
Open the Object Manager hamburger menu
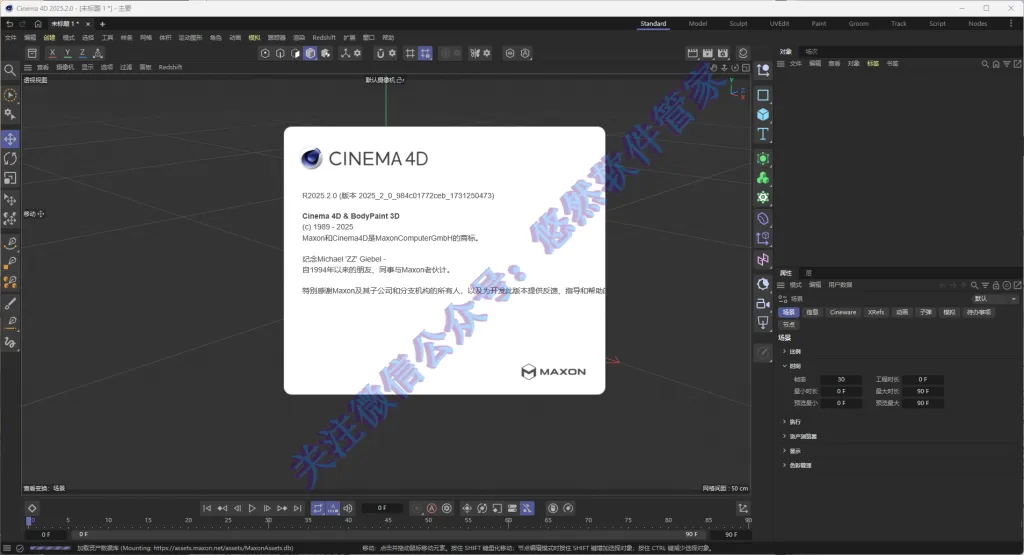[x=780, y=64]
